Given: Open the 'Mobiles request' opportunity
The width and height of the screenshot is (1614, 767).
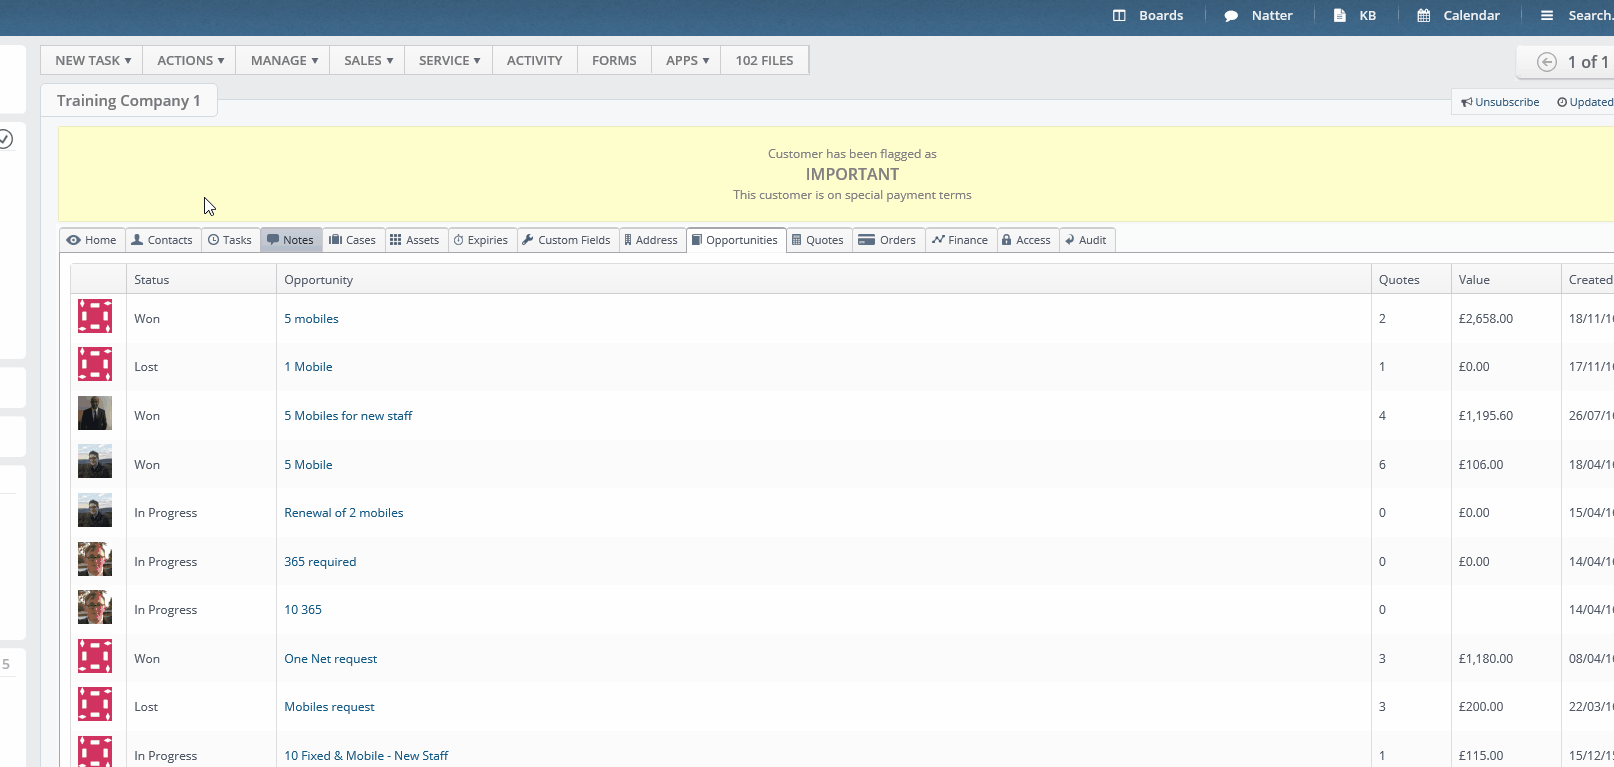Looking at the screenshot, I should pyautogui.click(x=329, y=707).
